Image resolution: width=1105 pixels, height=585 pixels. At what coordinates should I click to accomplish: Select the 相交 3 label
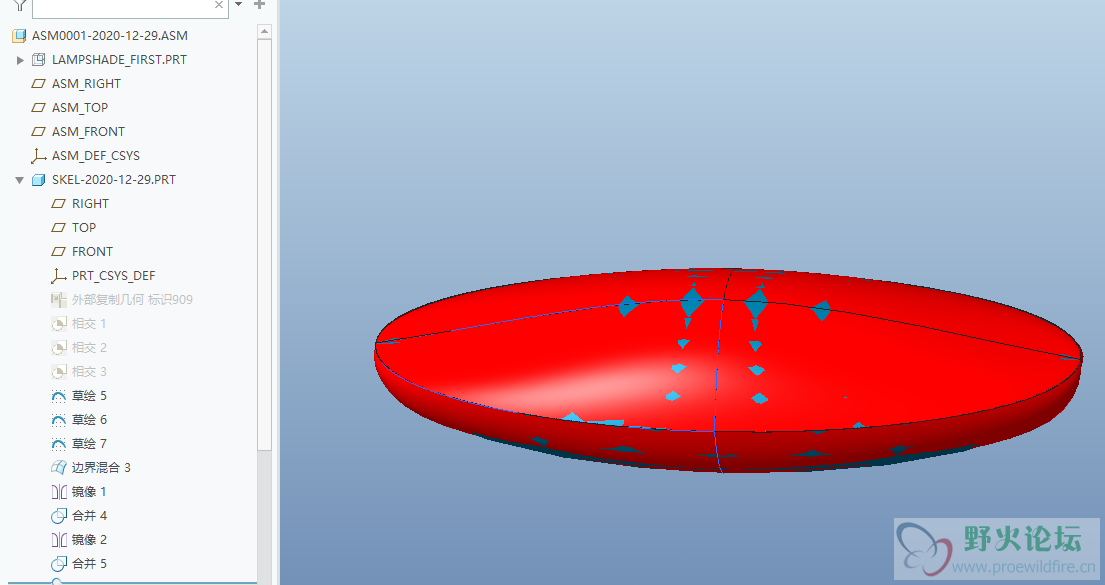[x=89, y=371]
